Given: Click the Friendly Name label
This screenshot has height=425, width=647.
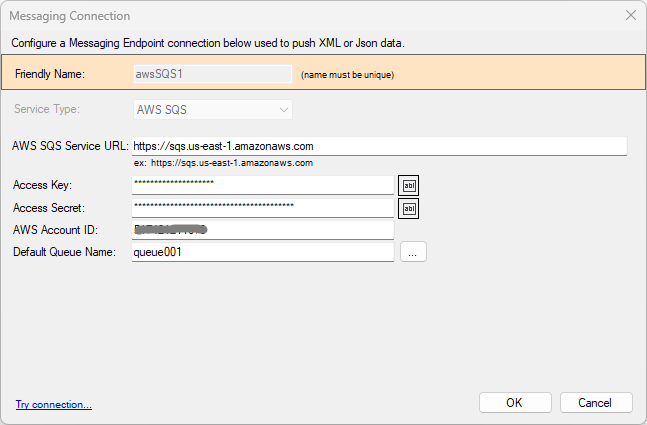Looking at the screenshot, I should pyautogui.click(x=50, y=74).
